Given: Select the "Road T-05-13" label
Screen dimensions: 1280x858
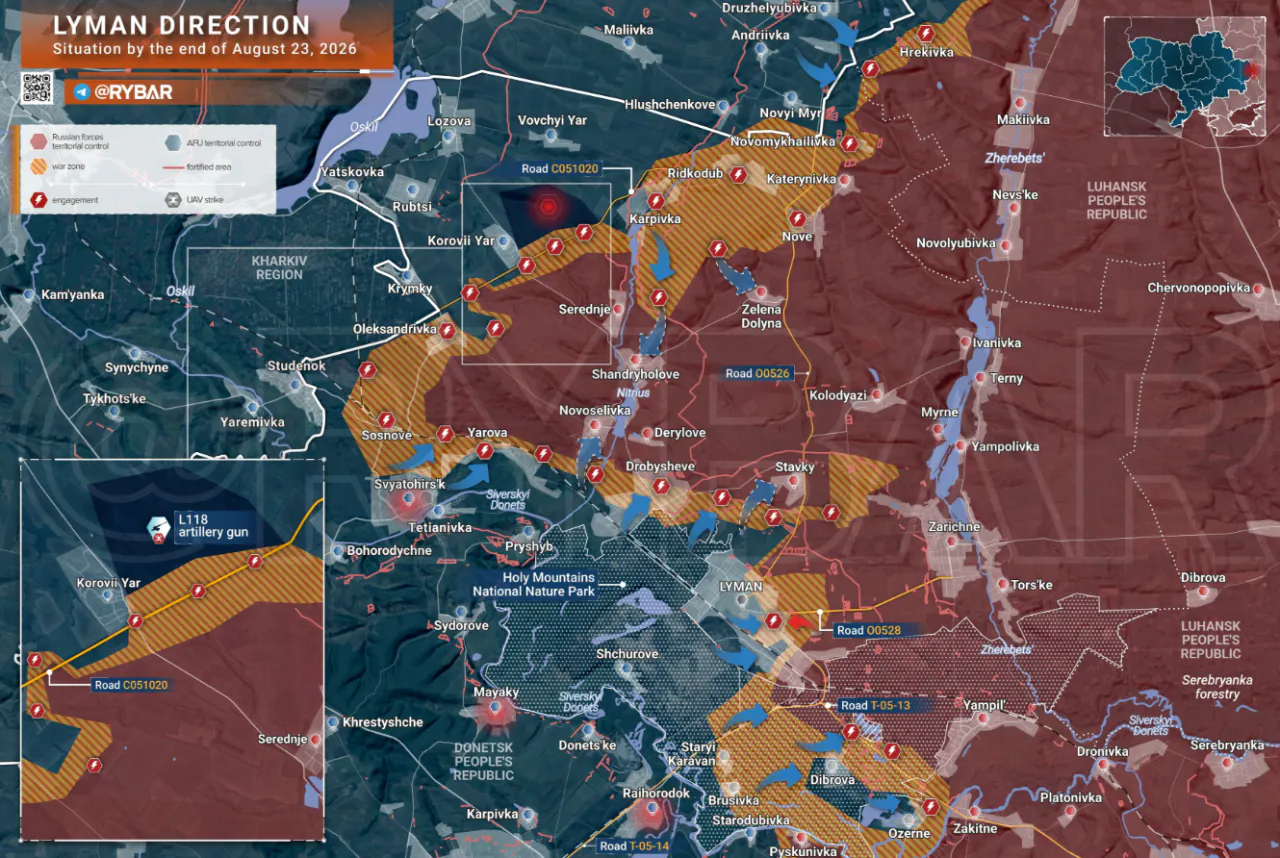Looking at the screenshot, I should [876, 706].
